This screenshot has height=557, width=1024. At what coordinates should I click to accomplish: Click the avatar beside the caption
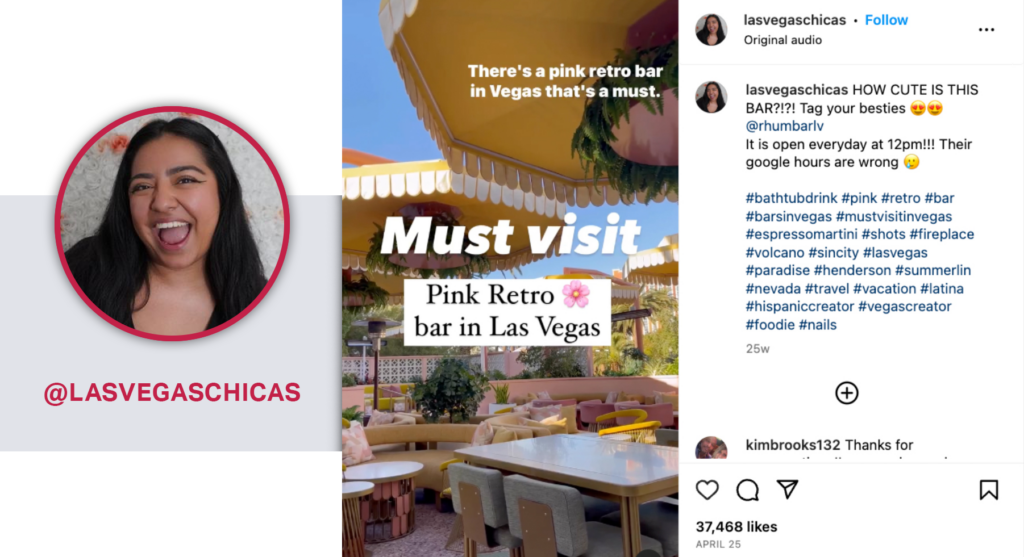[x=711, y=97]
